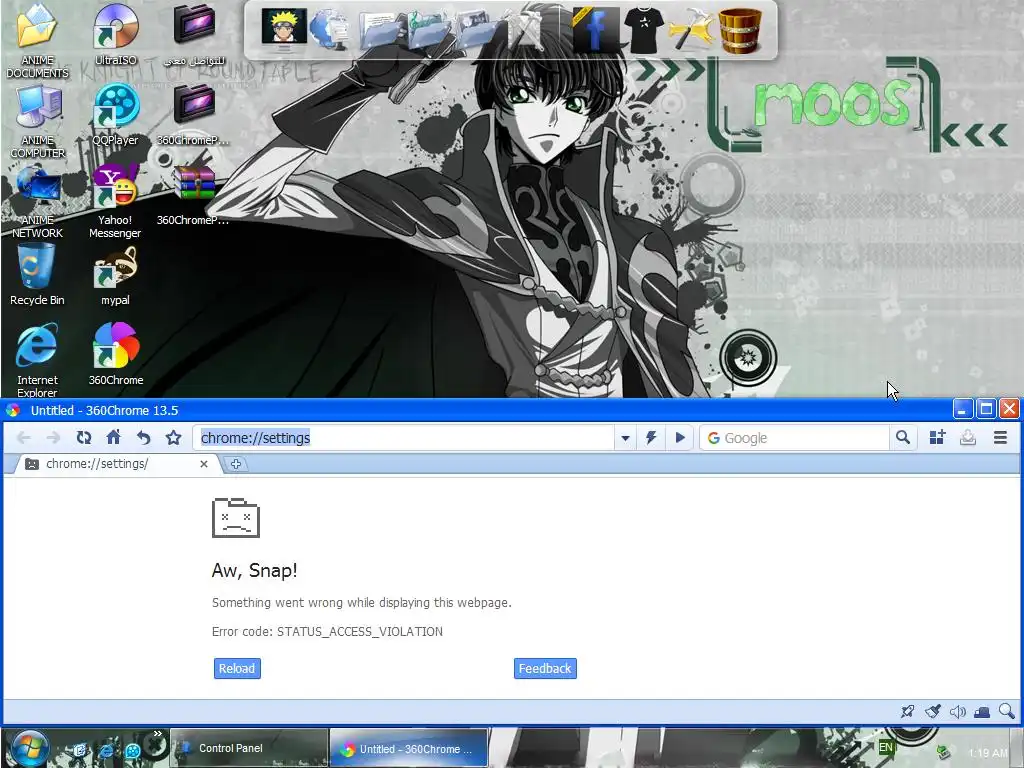
Task: Open the downloads tray icon
Action: [968, 438]
